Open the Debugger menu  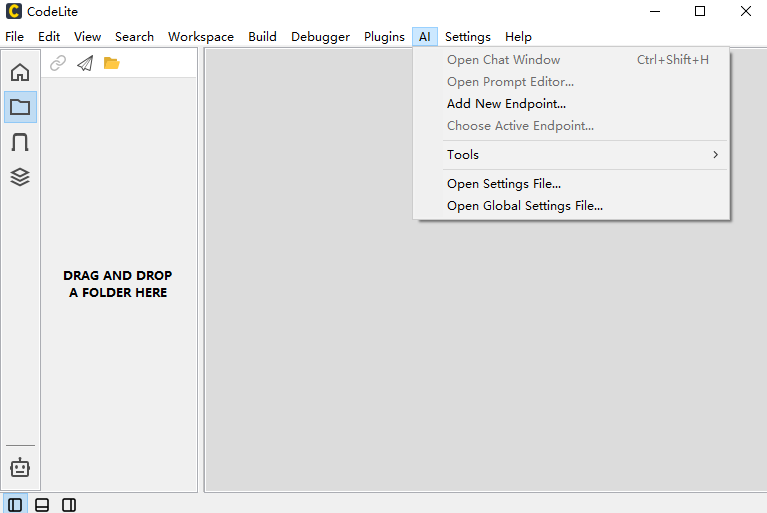pyautogui.click(x=320, y=37)
